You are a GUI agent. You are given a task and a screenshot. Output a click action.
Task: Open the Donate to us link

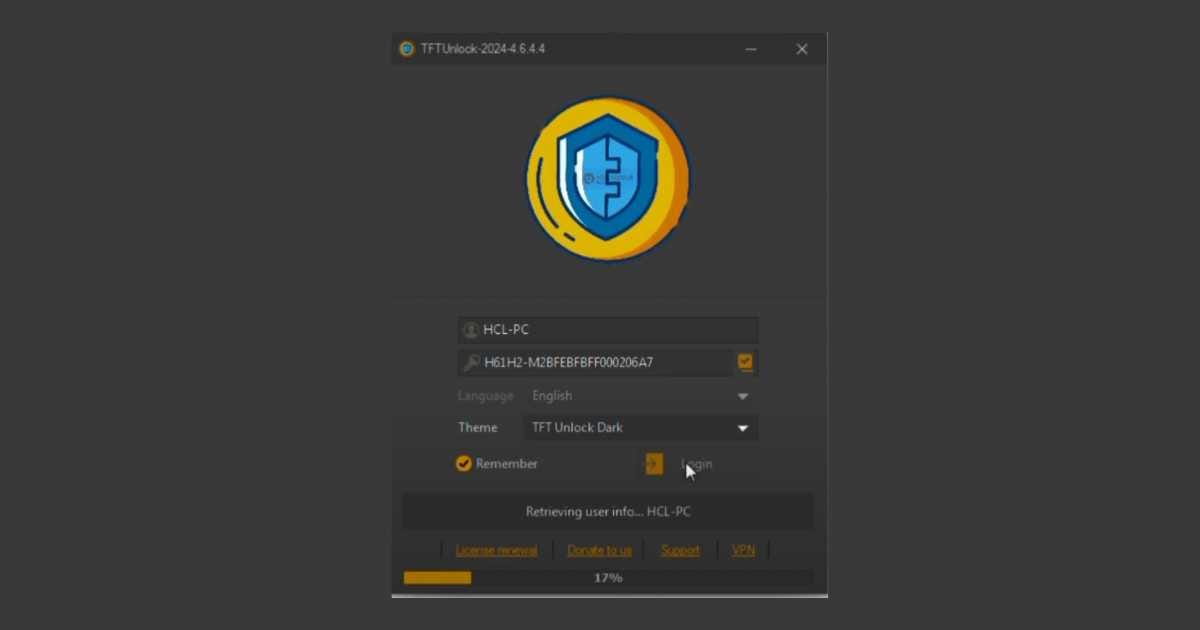600,550
